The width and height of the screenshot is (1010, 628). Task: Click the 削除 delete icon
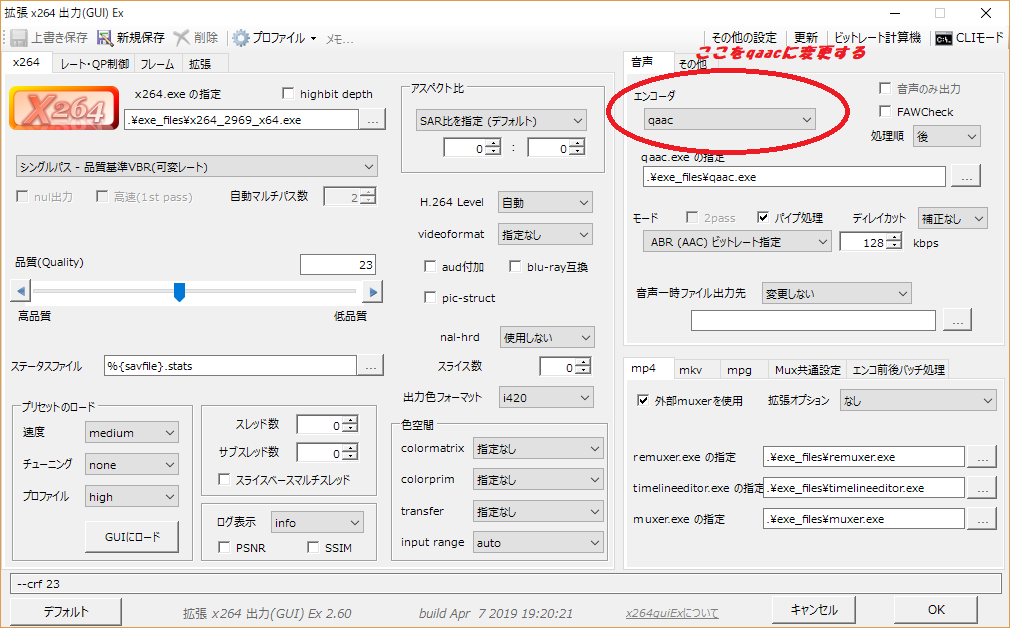pos(182,38)
